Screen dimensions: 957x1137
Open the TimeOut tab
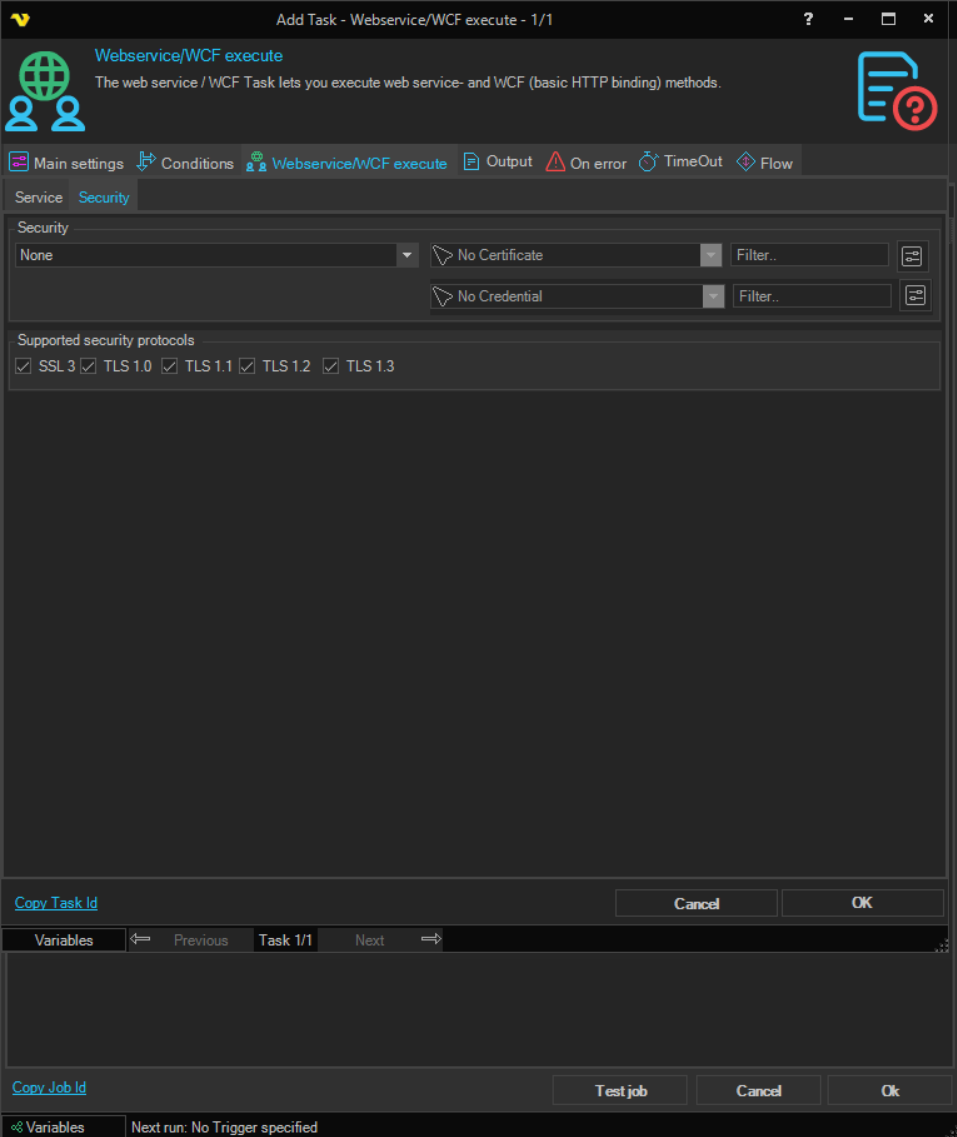(x=681, y=162)
